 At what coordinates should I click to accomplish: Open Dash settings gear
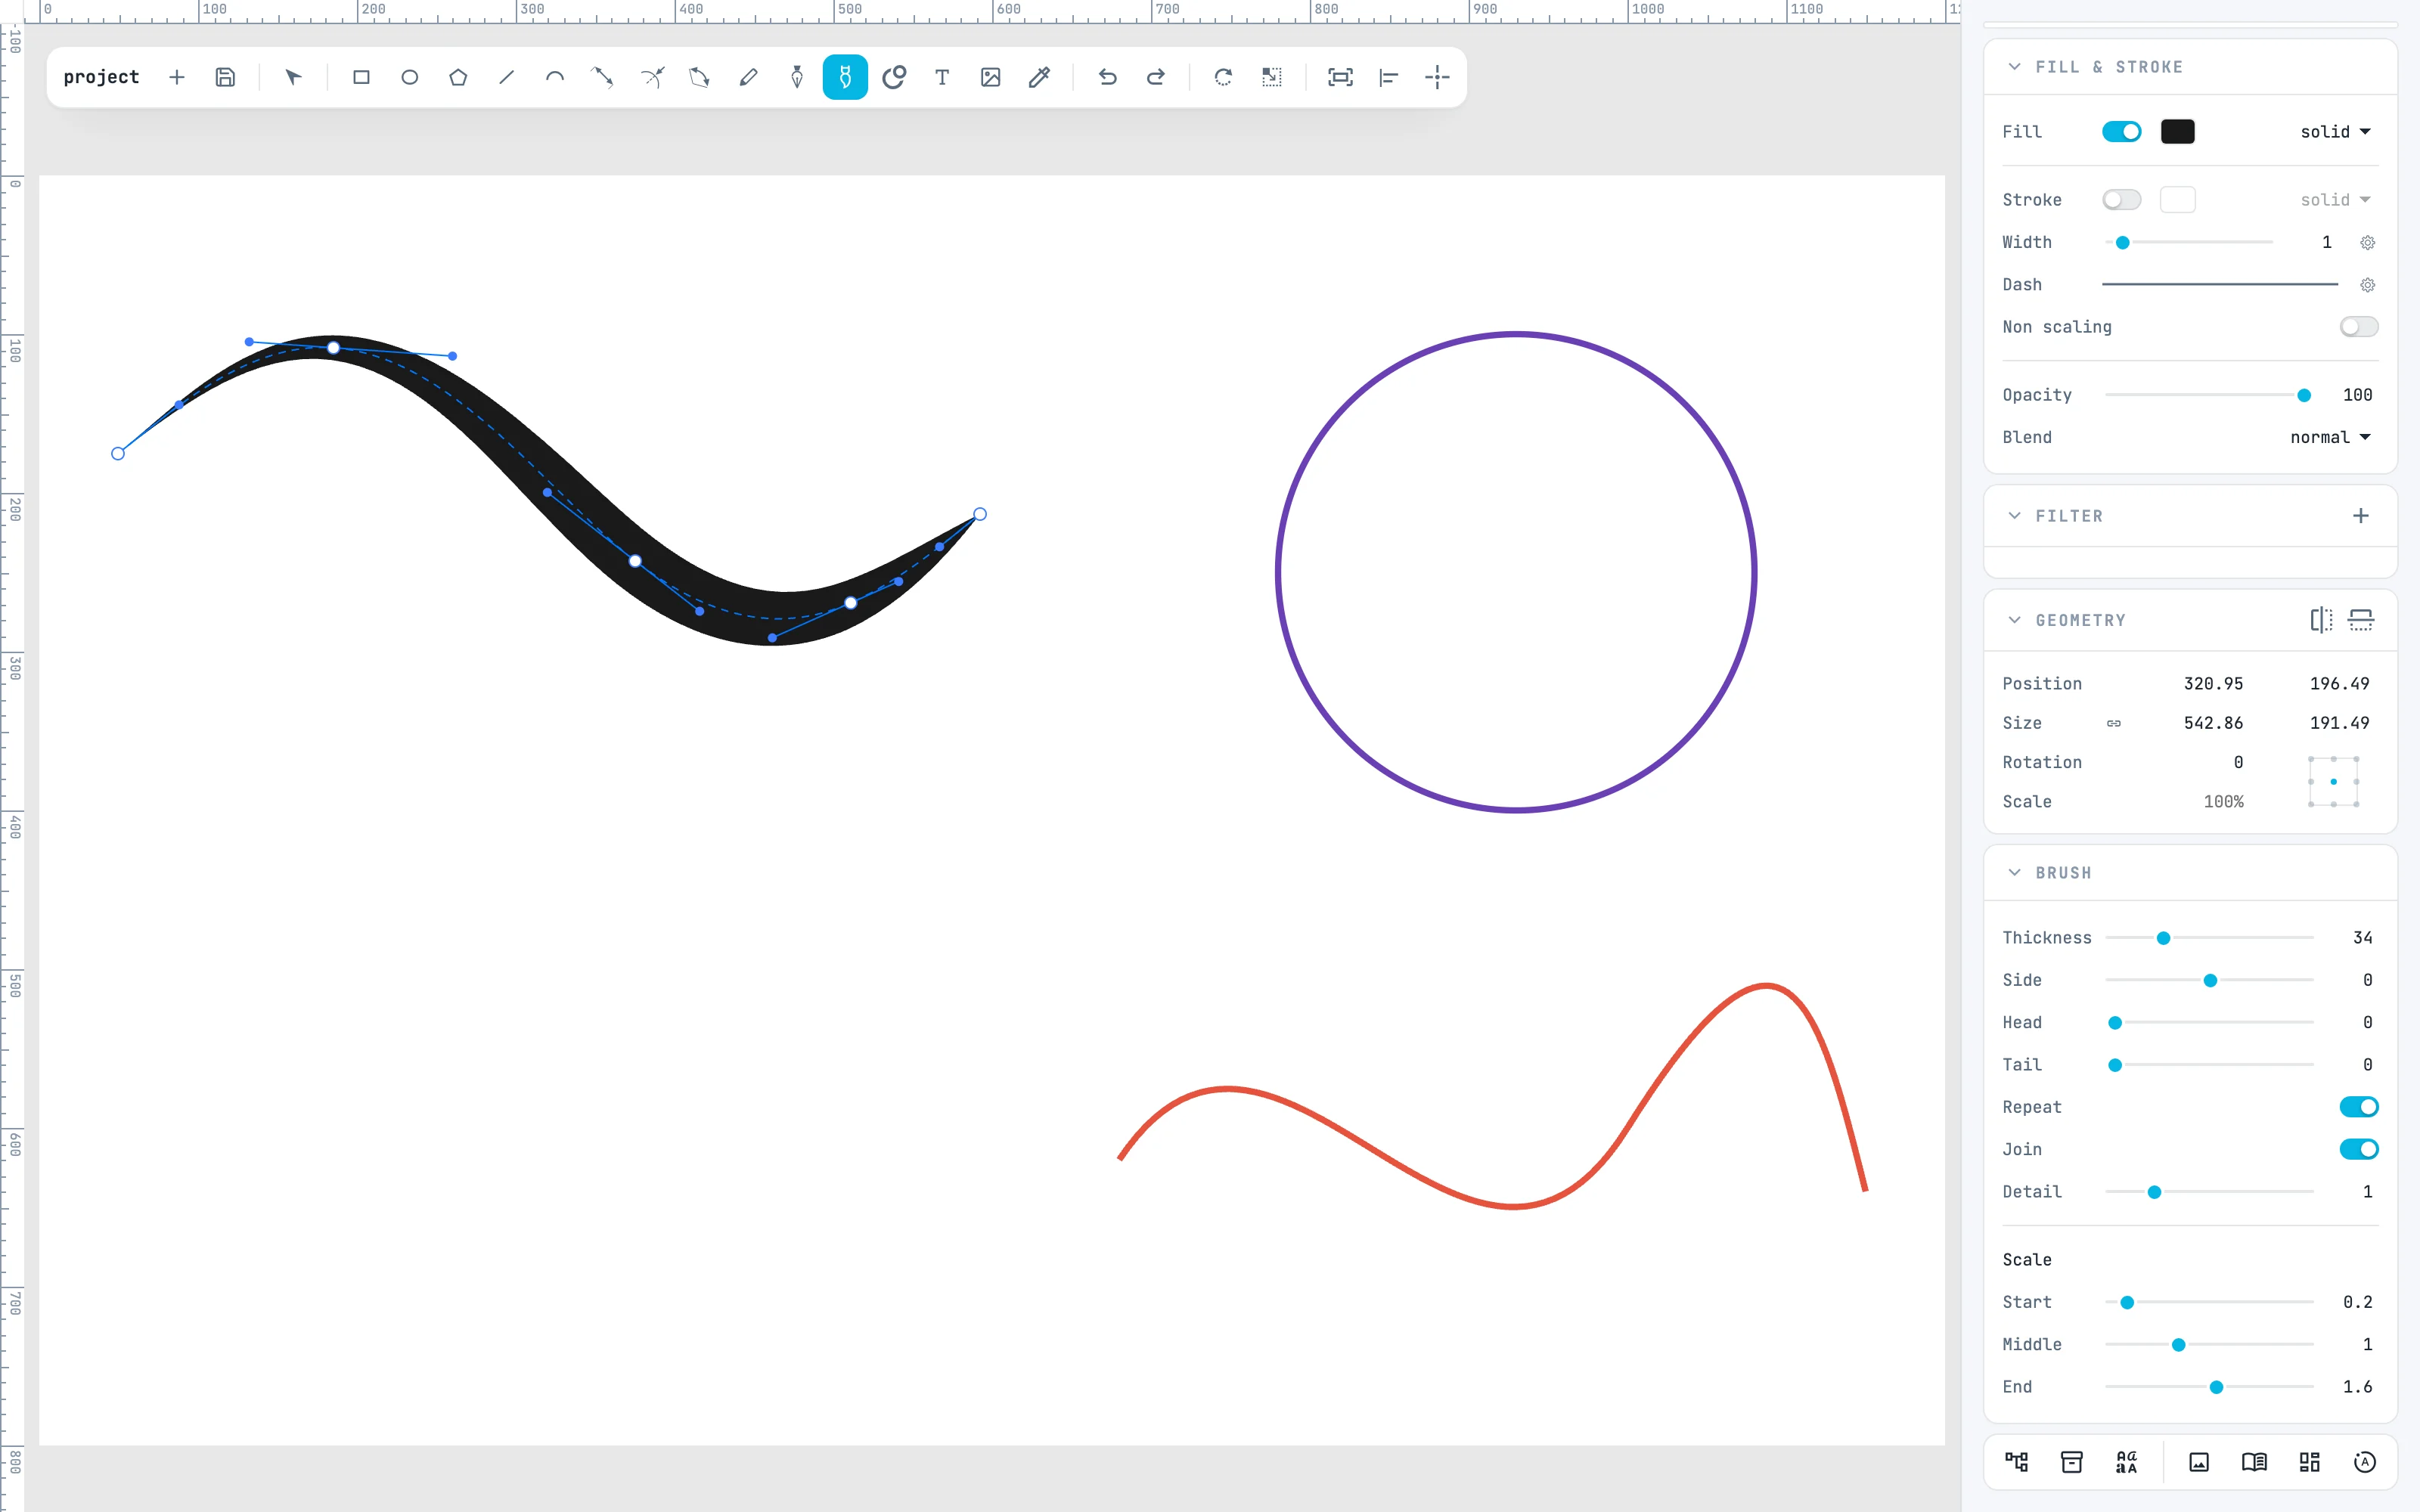(2367, 285)
